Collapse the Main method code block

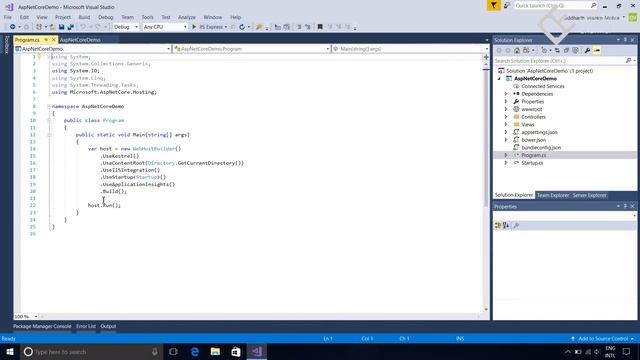pyautogui.click(x=49, y=134)
